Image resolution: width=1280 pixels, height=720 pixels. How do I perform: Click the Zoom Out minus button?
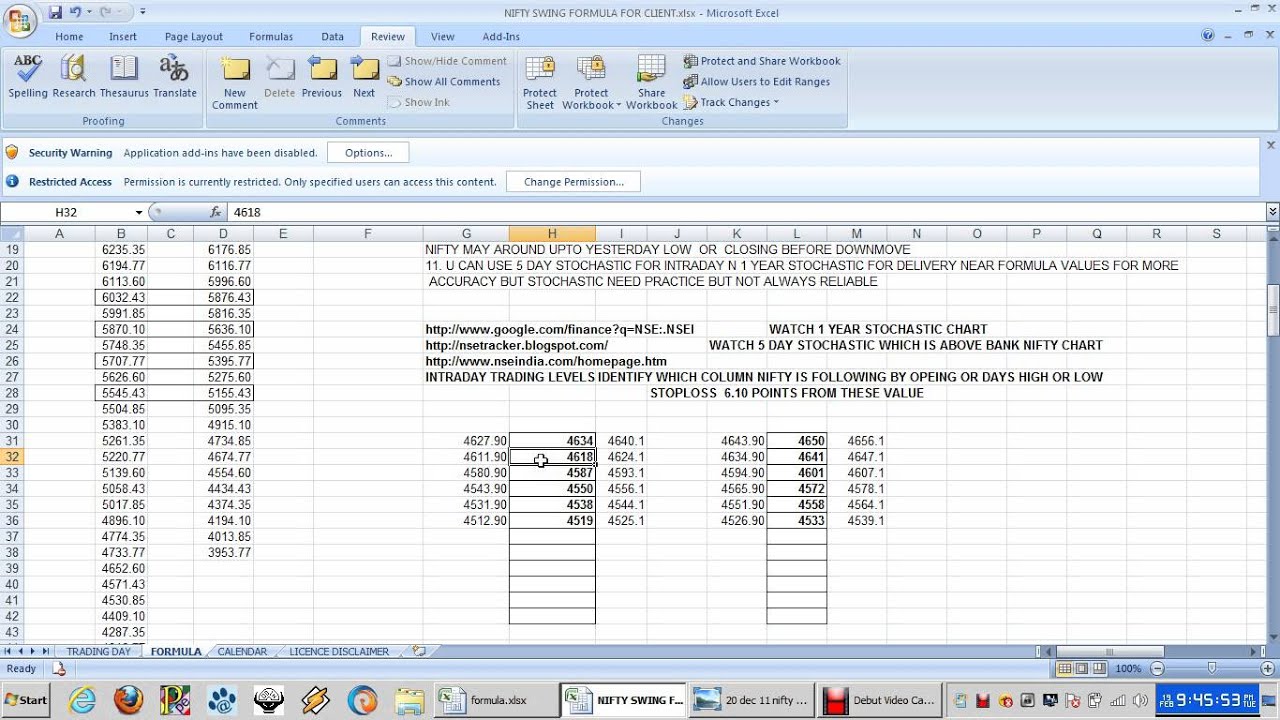tap(1157, 668)
